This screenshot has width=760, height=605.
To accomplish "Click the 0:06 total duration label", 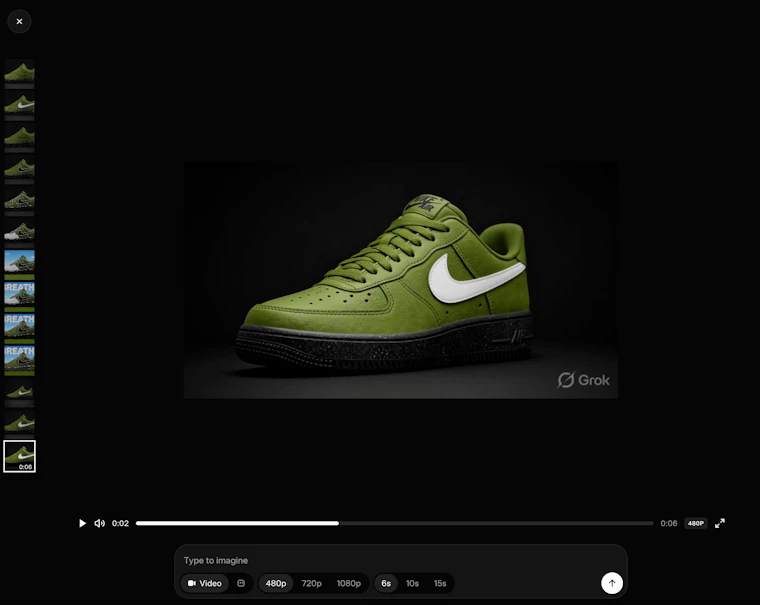I will (x=668, y=523).
